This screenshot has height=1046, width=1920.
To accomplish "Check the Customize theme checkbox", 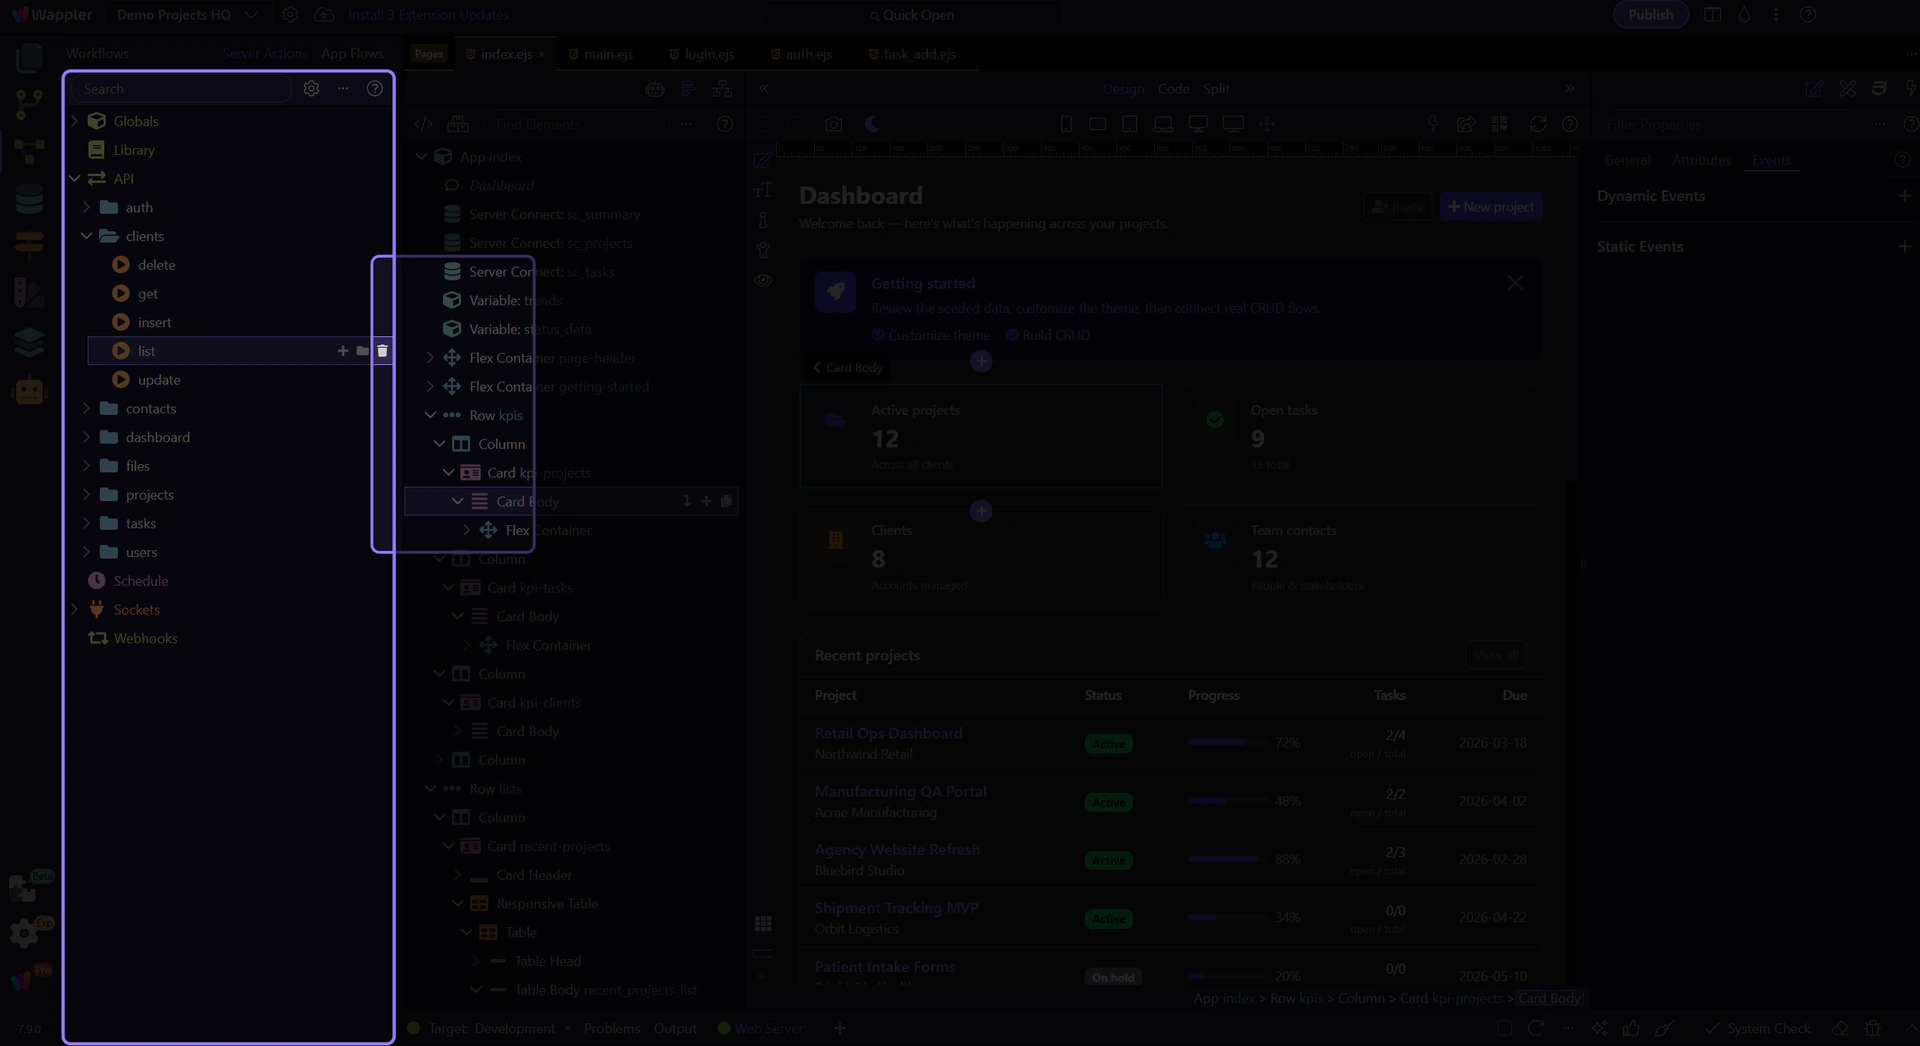I will pyautogui.click(x=878, y=335).
